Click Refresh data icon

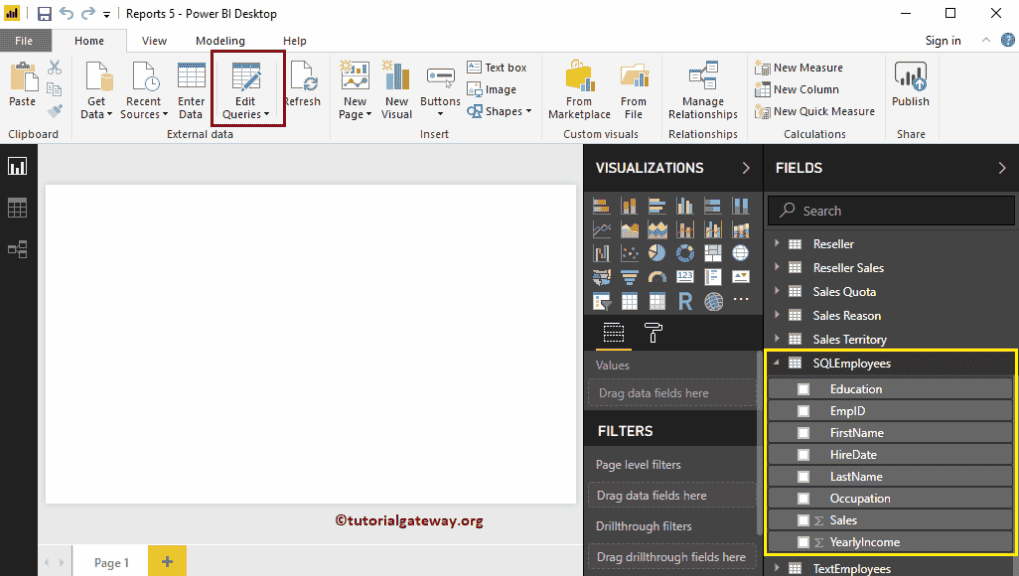pos(303,85)
